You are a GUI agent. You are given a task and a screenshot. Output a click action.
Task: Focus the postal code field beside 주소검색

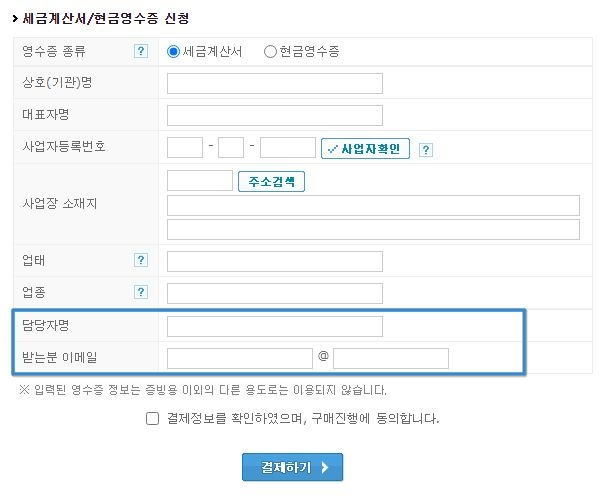coord(200,180)
